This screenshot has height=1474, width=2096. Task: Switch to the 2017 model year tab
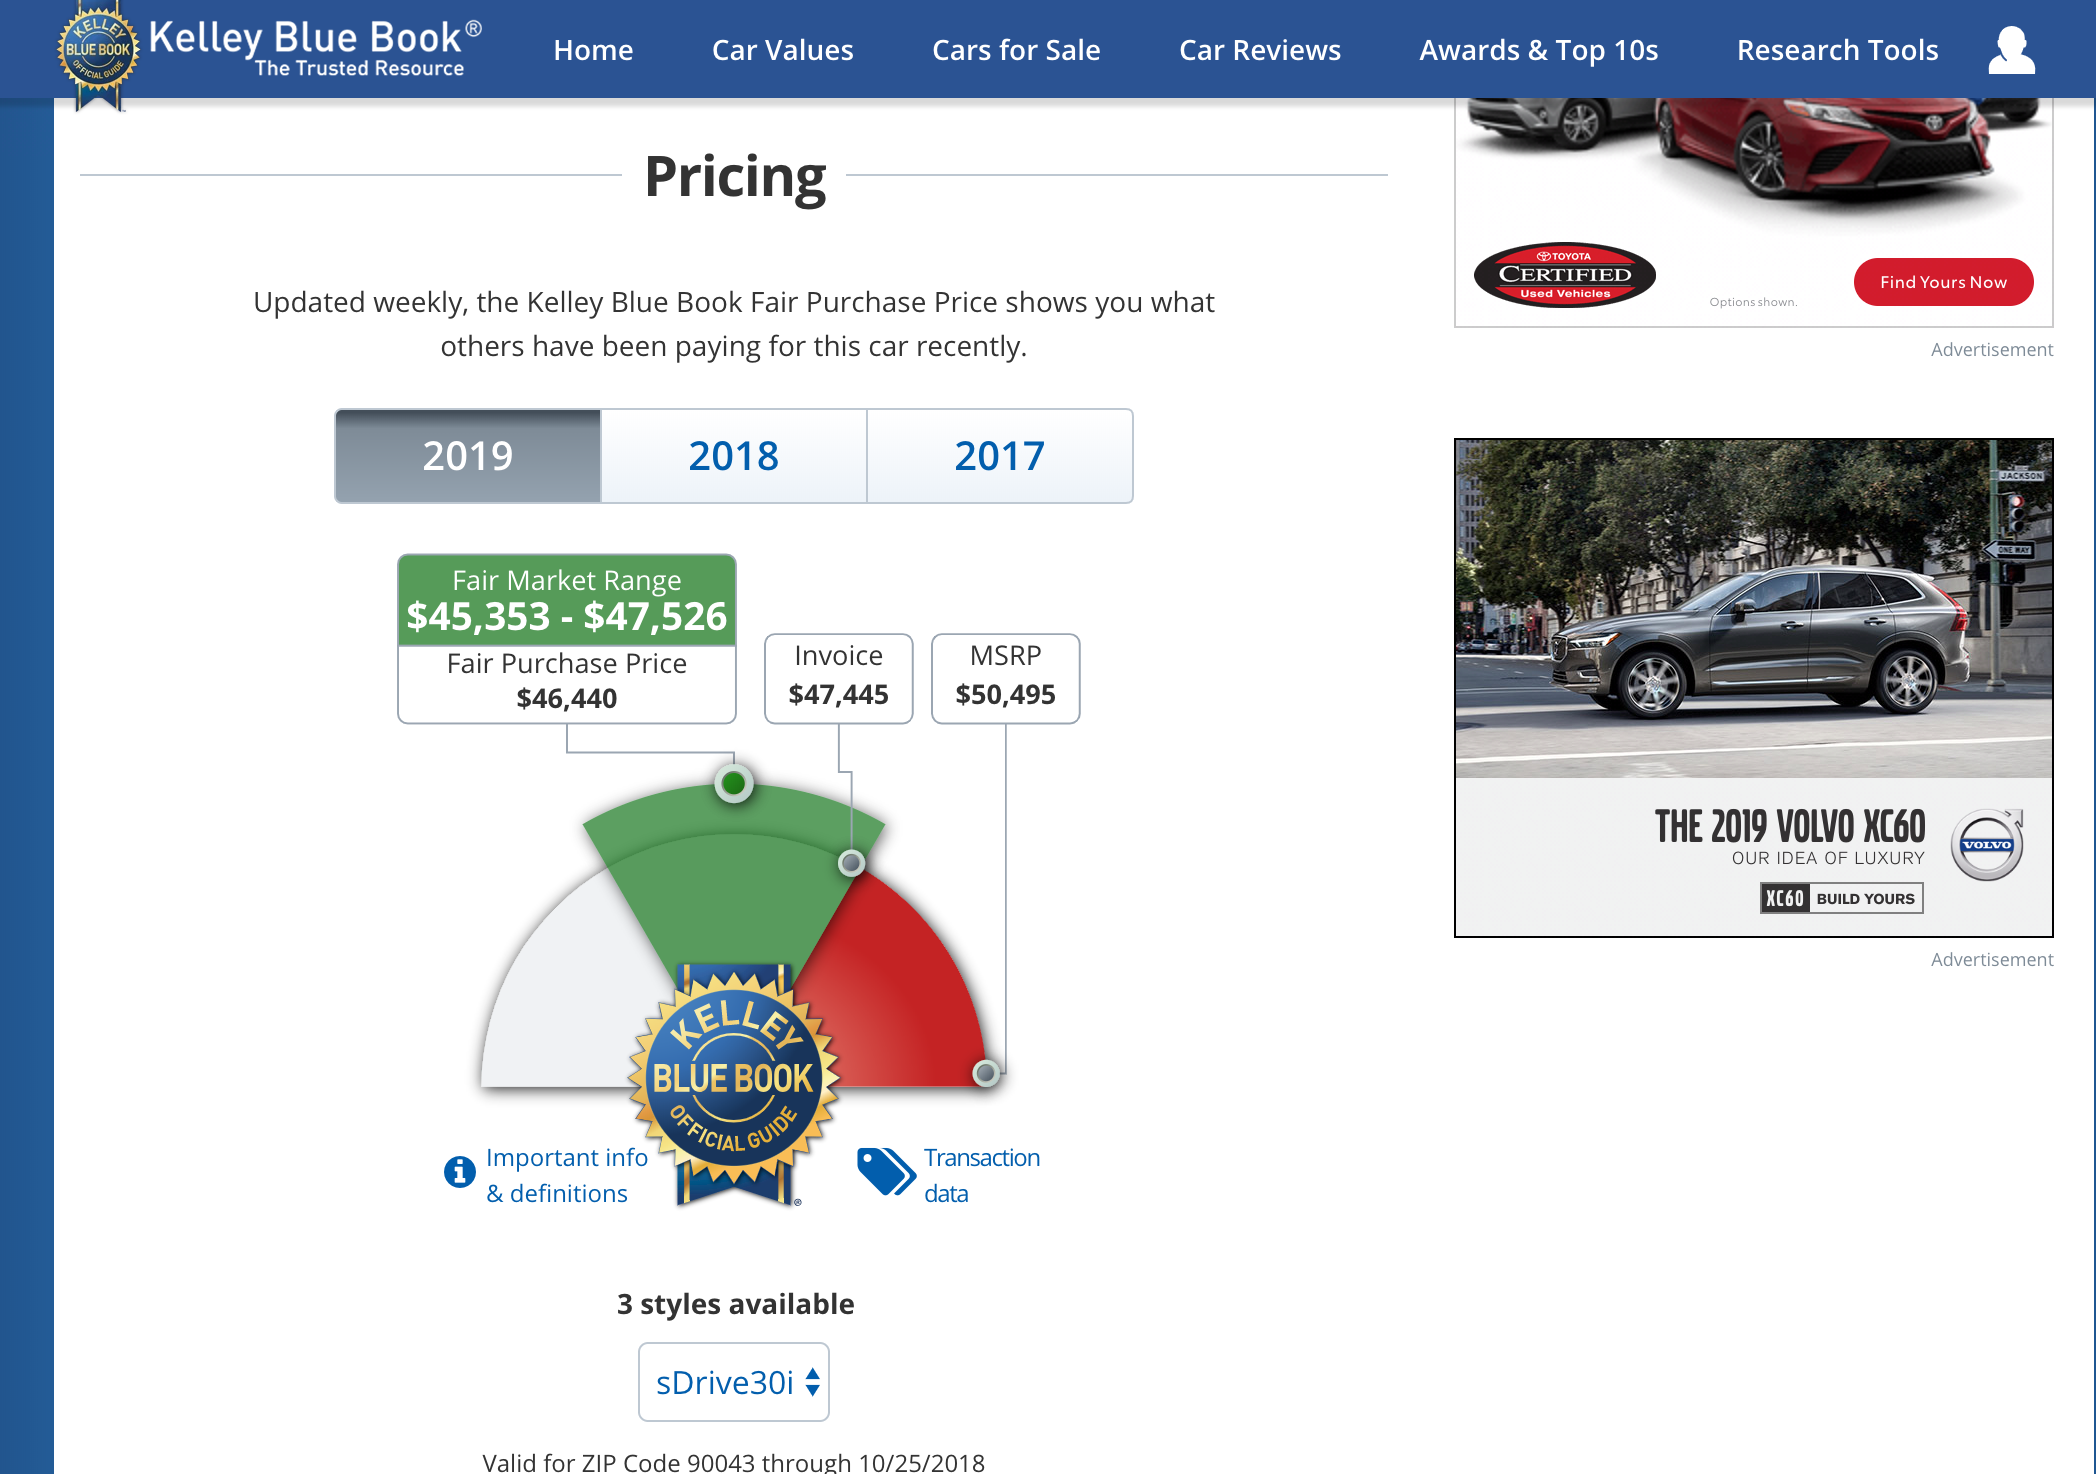pyautogui.click(x=1000, y=456)
